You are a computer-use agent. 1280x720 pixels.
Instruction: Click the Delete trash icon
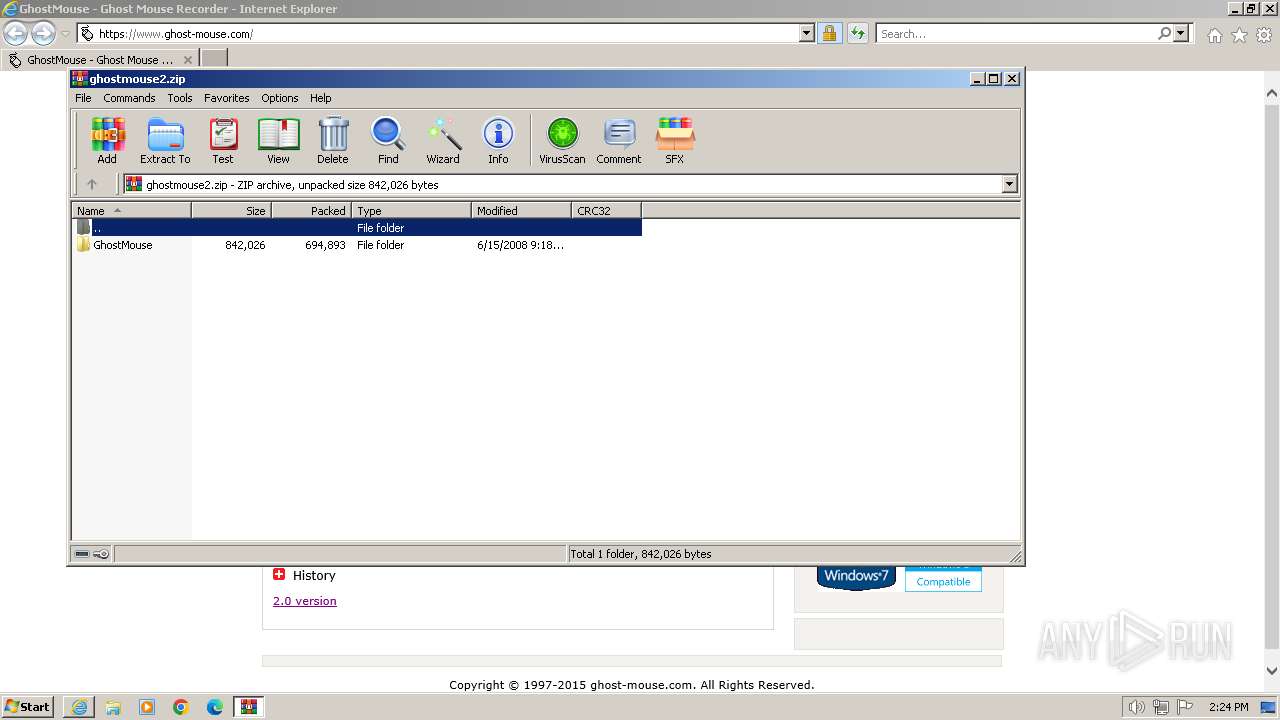click(x=333, y=140)
